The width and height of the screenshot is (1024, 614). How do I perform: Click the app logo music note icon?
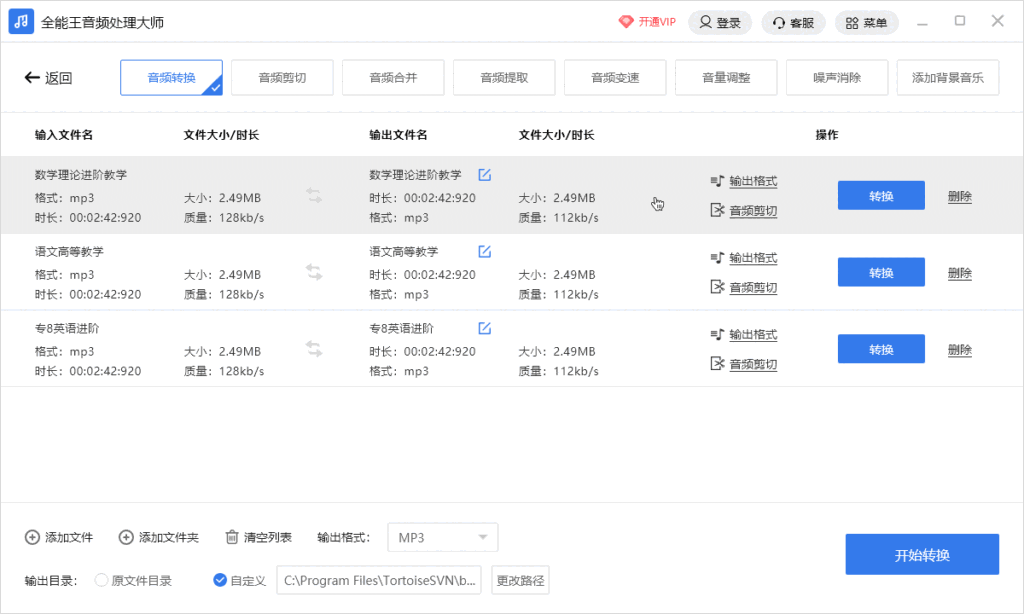(x=20, y=20)
